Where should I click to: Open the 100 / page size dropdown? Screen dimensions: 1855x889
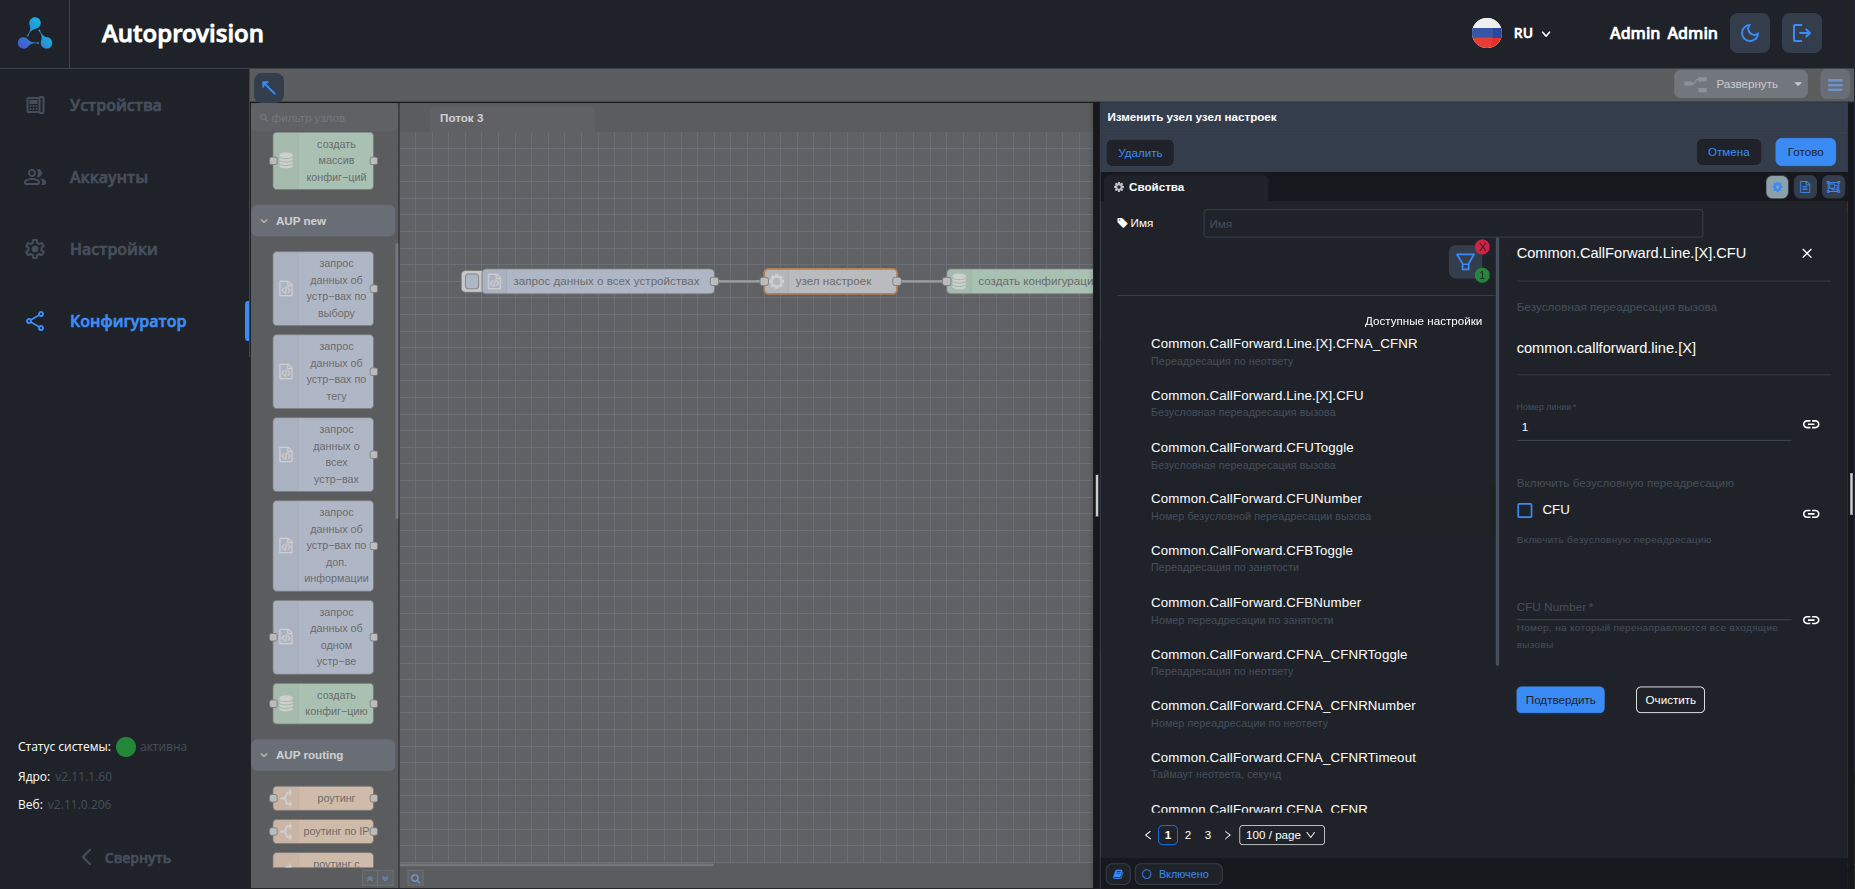(x=1281, y=835)
